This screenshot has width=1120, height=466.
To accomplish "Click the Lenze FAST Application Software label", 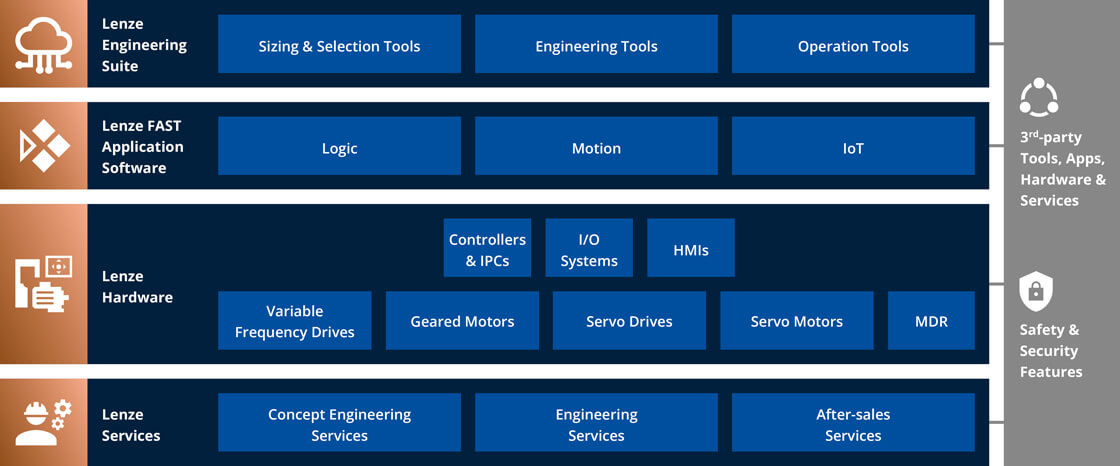I will (143, 147).
